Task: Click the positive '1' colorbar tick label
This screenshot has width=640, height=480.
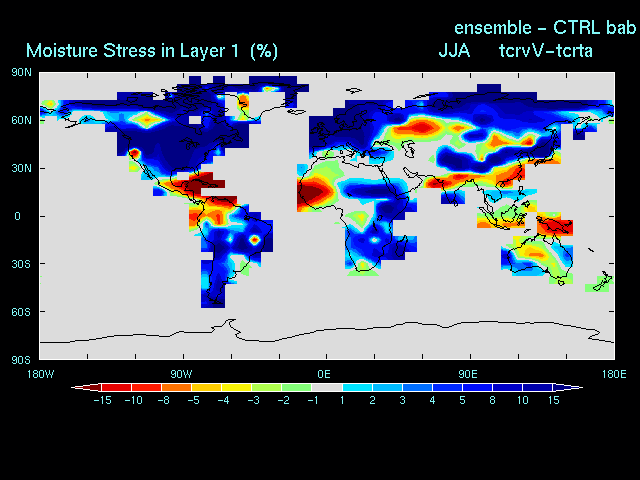Action: tap(342, 400)
